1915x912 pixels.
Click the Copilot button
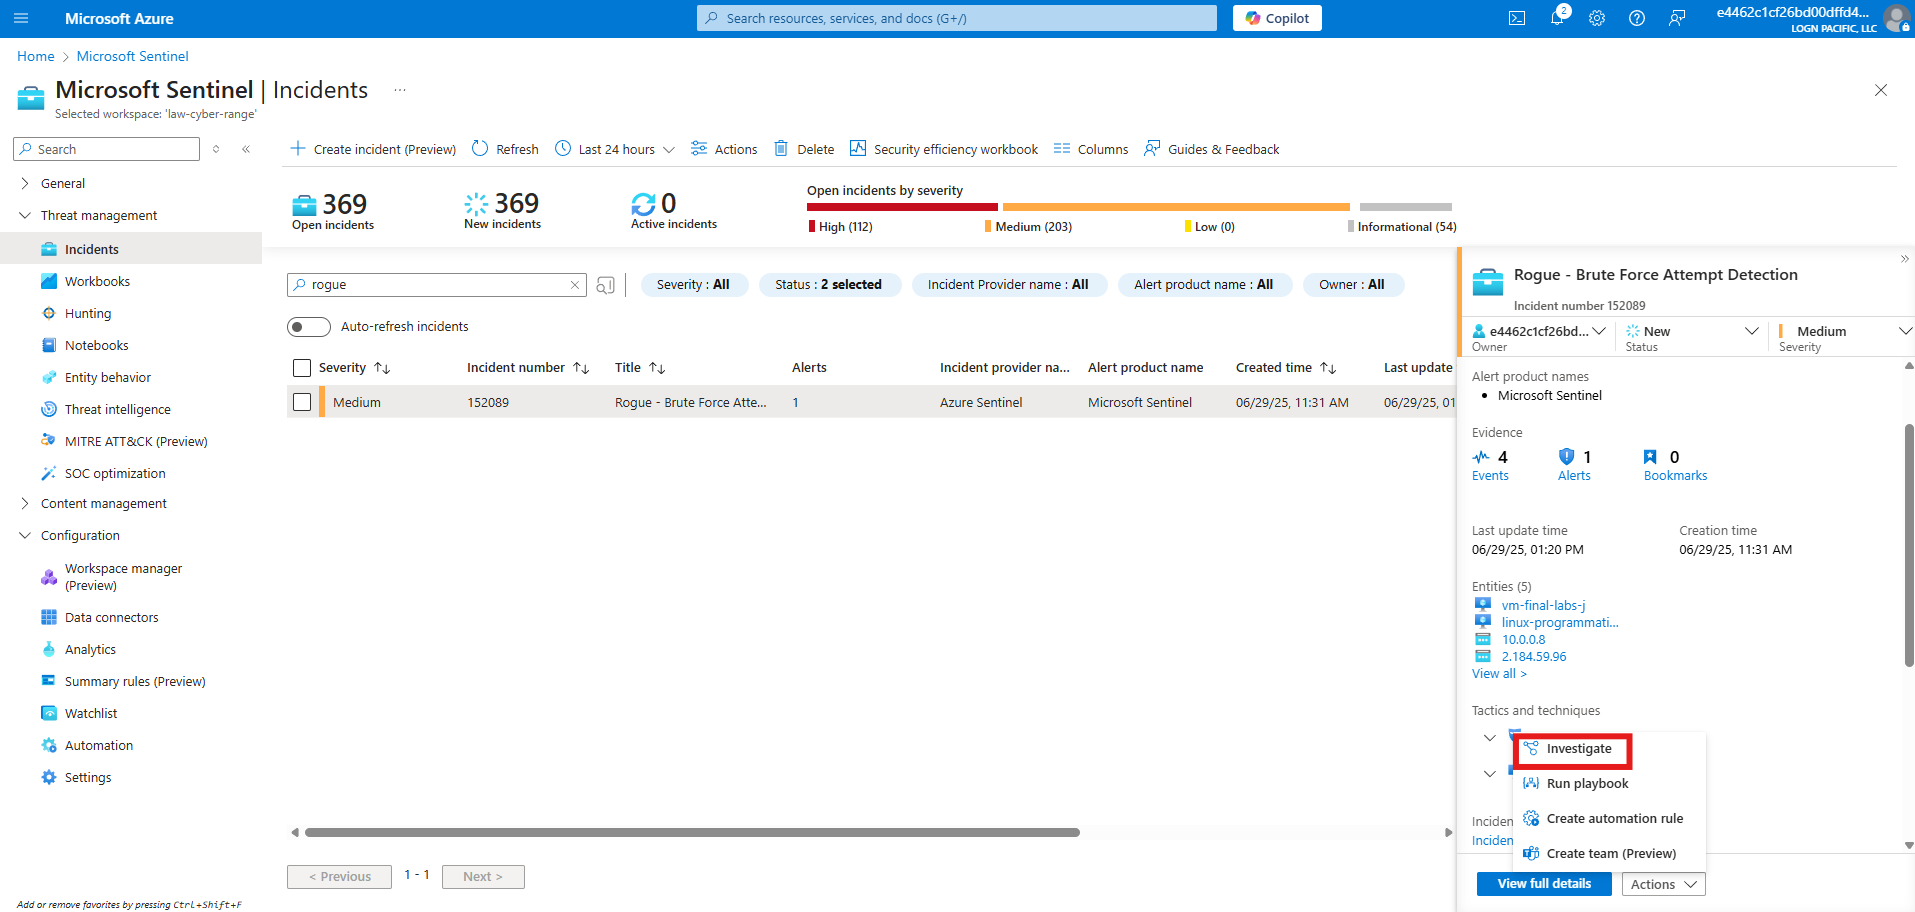point(1277,18)
